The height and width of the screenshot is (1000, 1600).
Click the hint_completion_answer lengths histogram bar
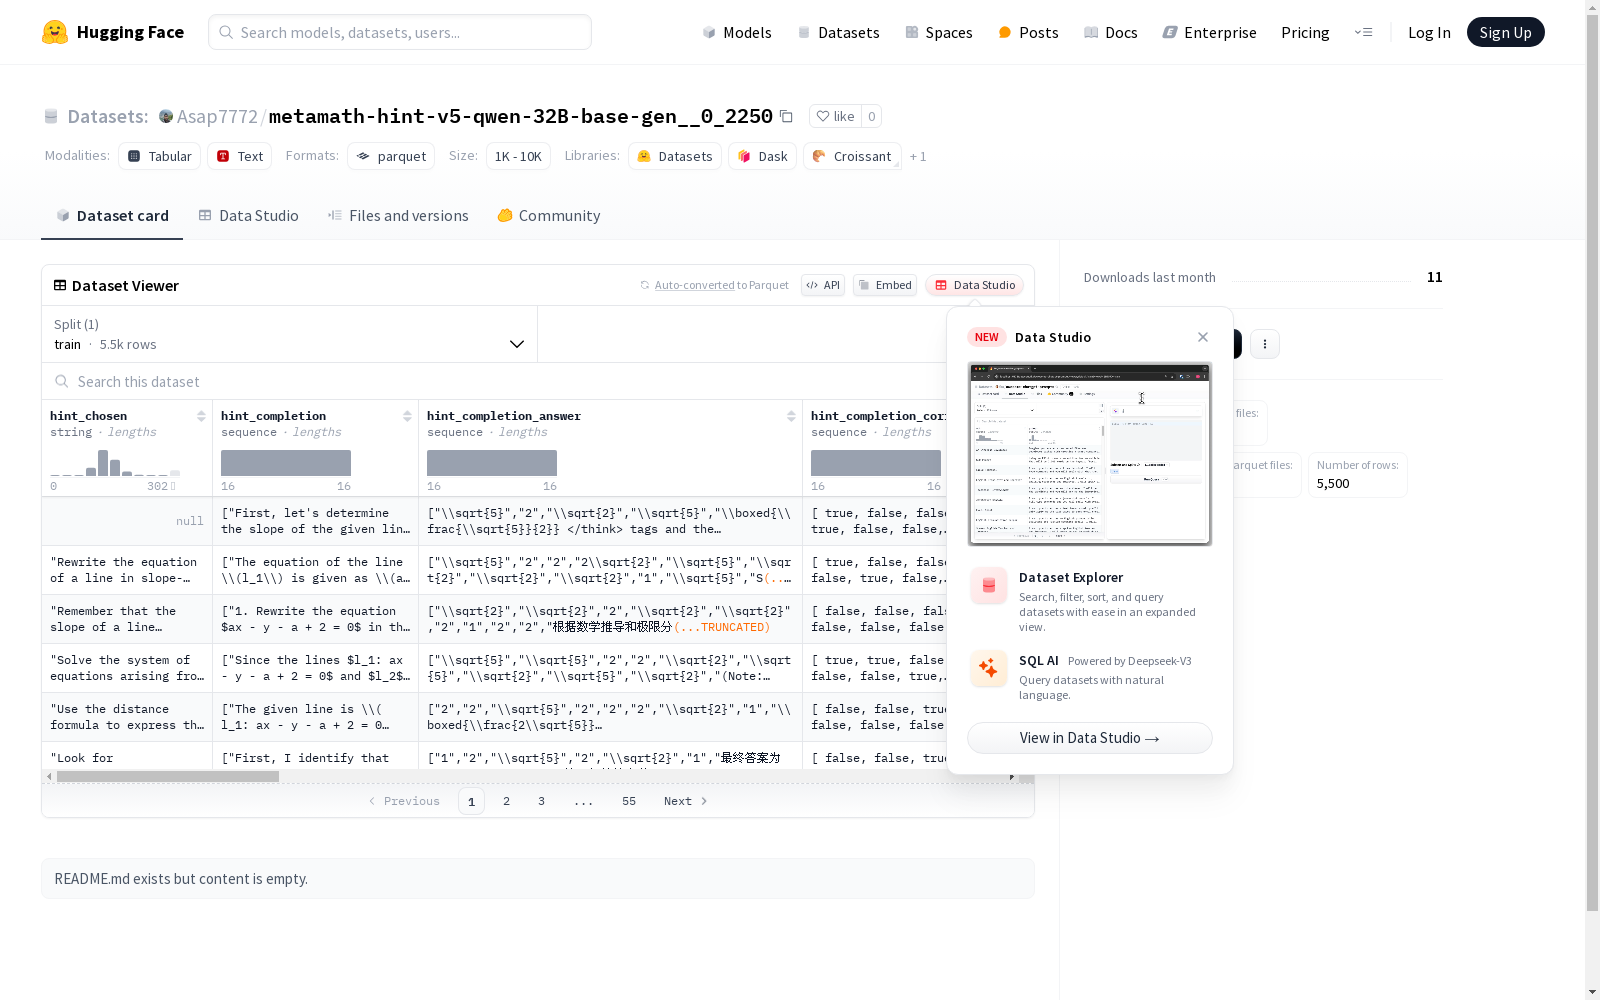coord(492,463)
